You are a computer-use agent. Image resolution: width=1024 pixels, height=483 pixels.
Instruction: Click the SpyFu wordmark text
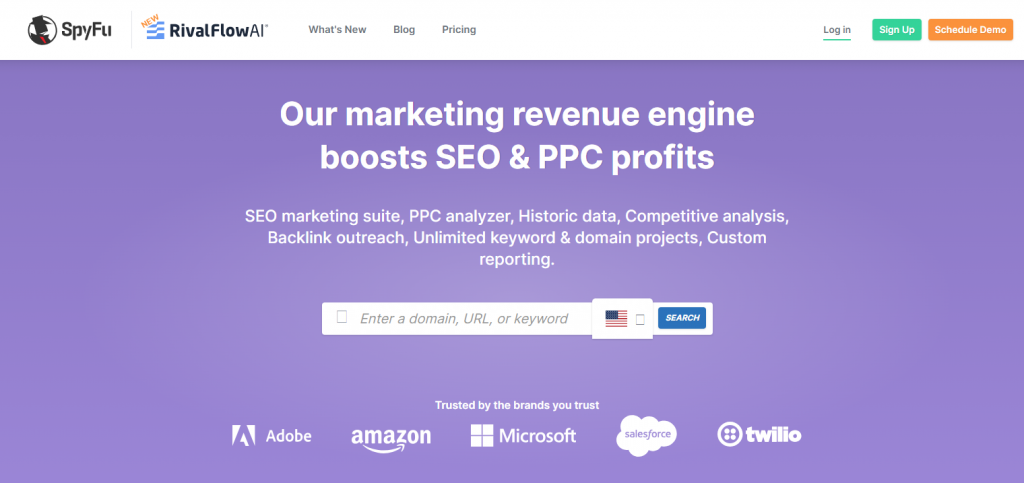88,31
